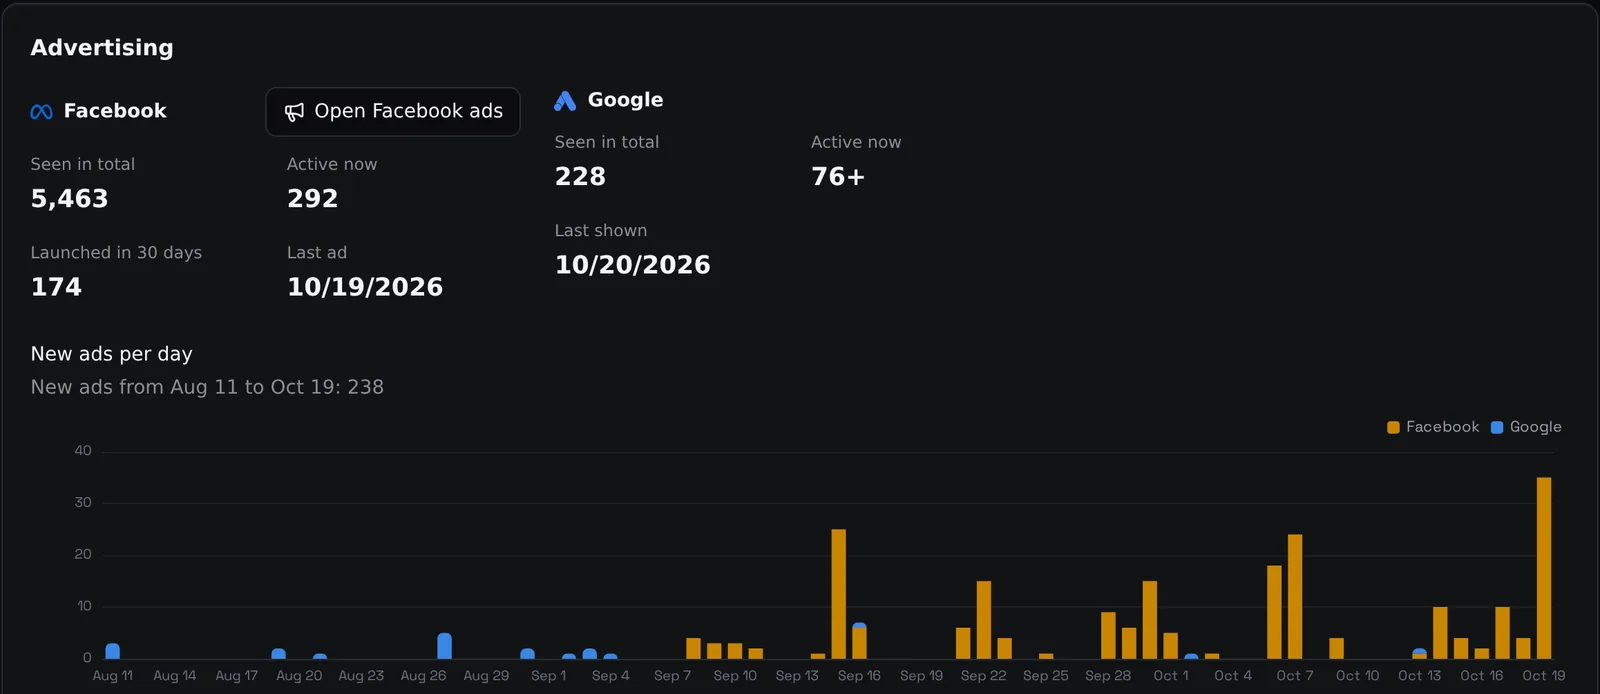
Task: Click the y-axis label 40
Action: point(83,451)
